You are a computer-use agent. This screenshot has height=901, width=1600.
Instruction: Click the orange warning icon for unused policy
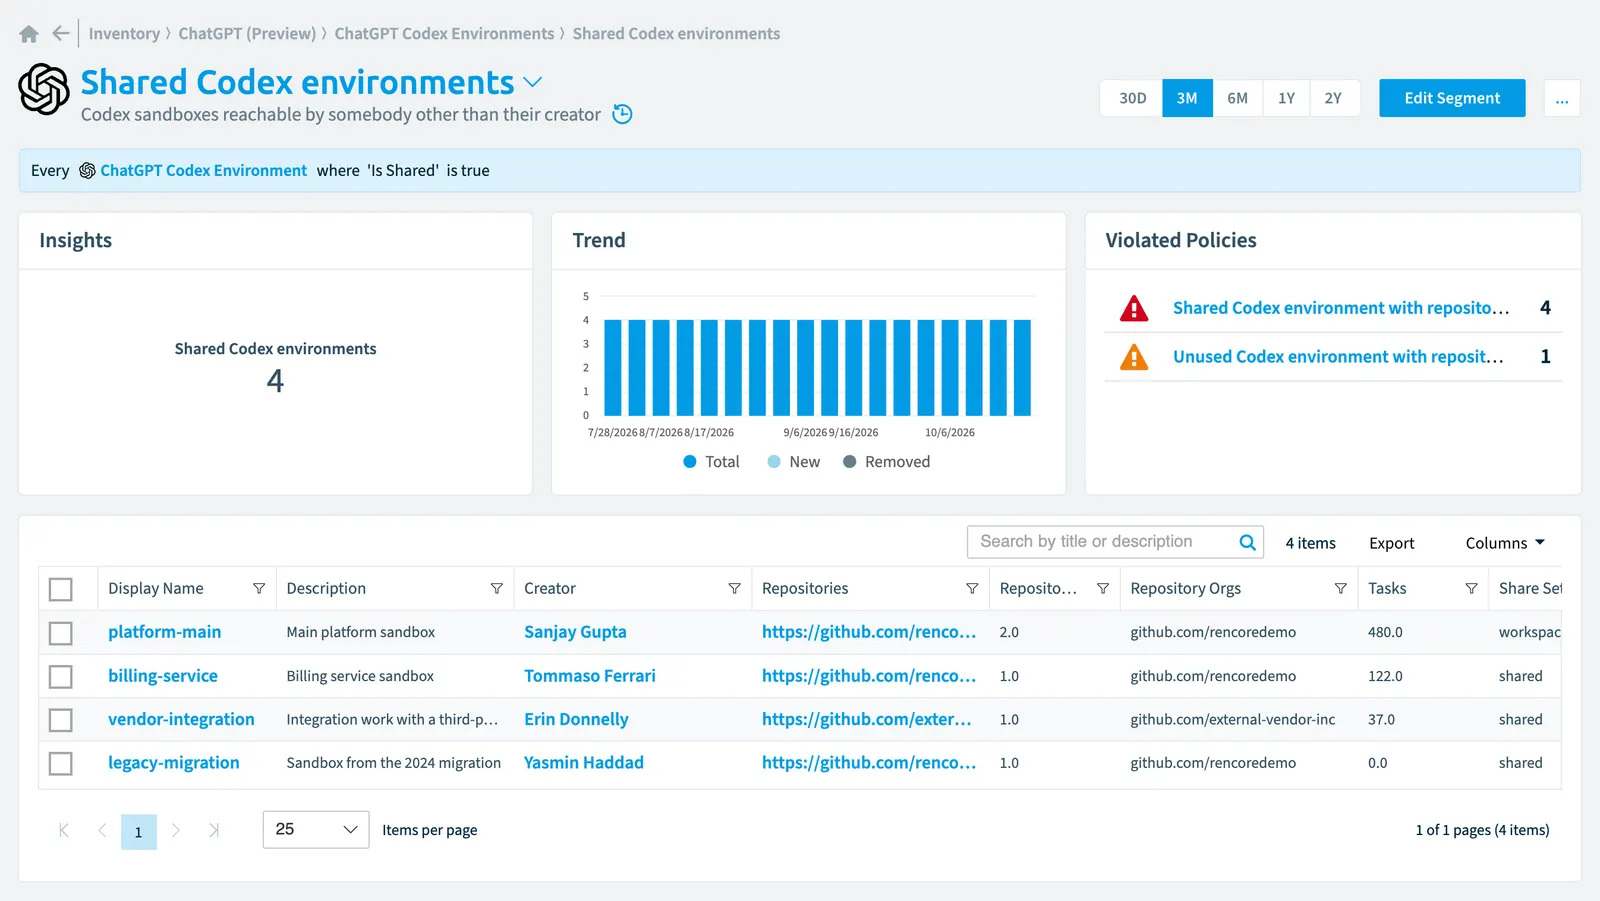click(x=1134, y=357)
